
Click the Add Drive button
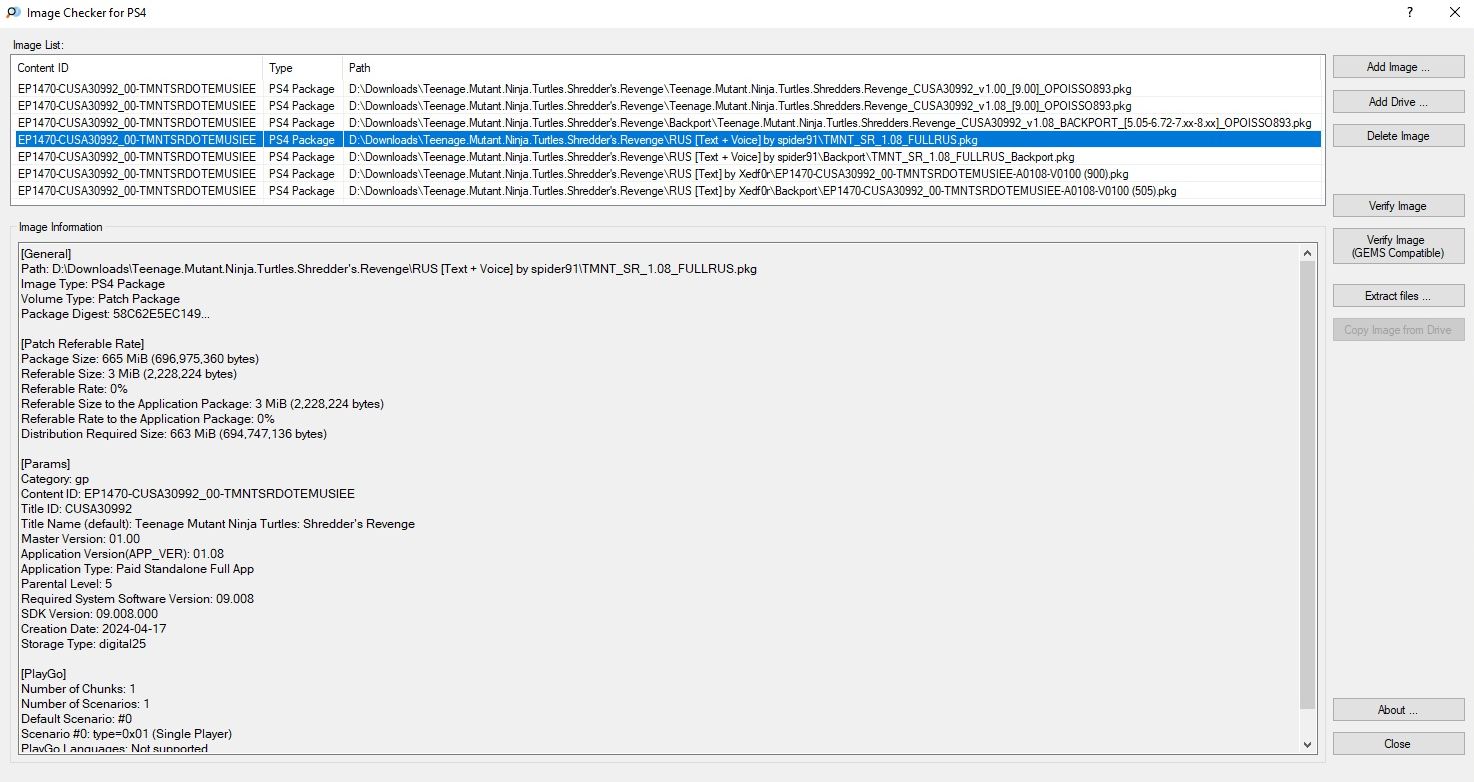(x=1398, y=102)
